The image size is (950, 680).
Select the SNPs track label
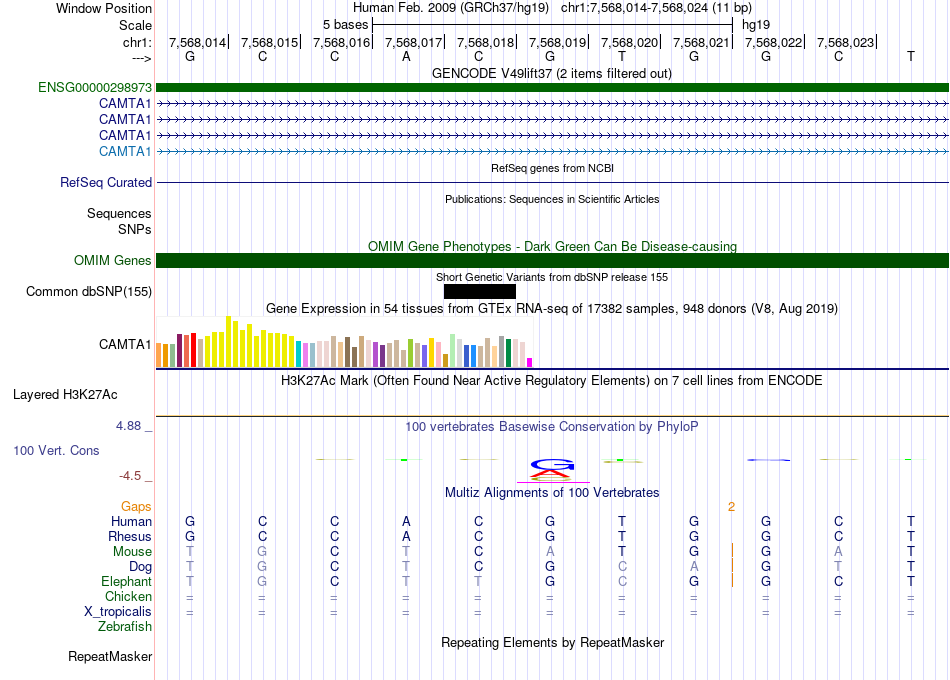point(135,230)
